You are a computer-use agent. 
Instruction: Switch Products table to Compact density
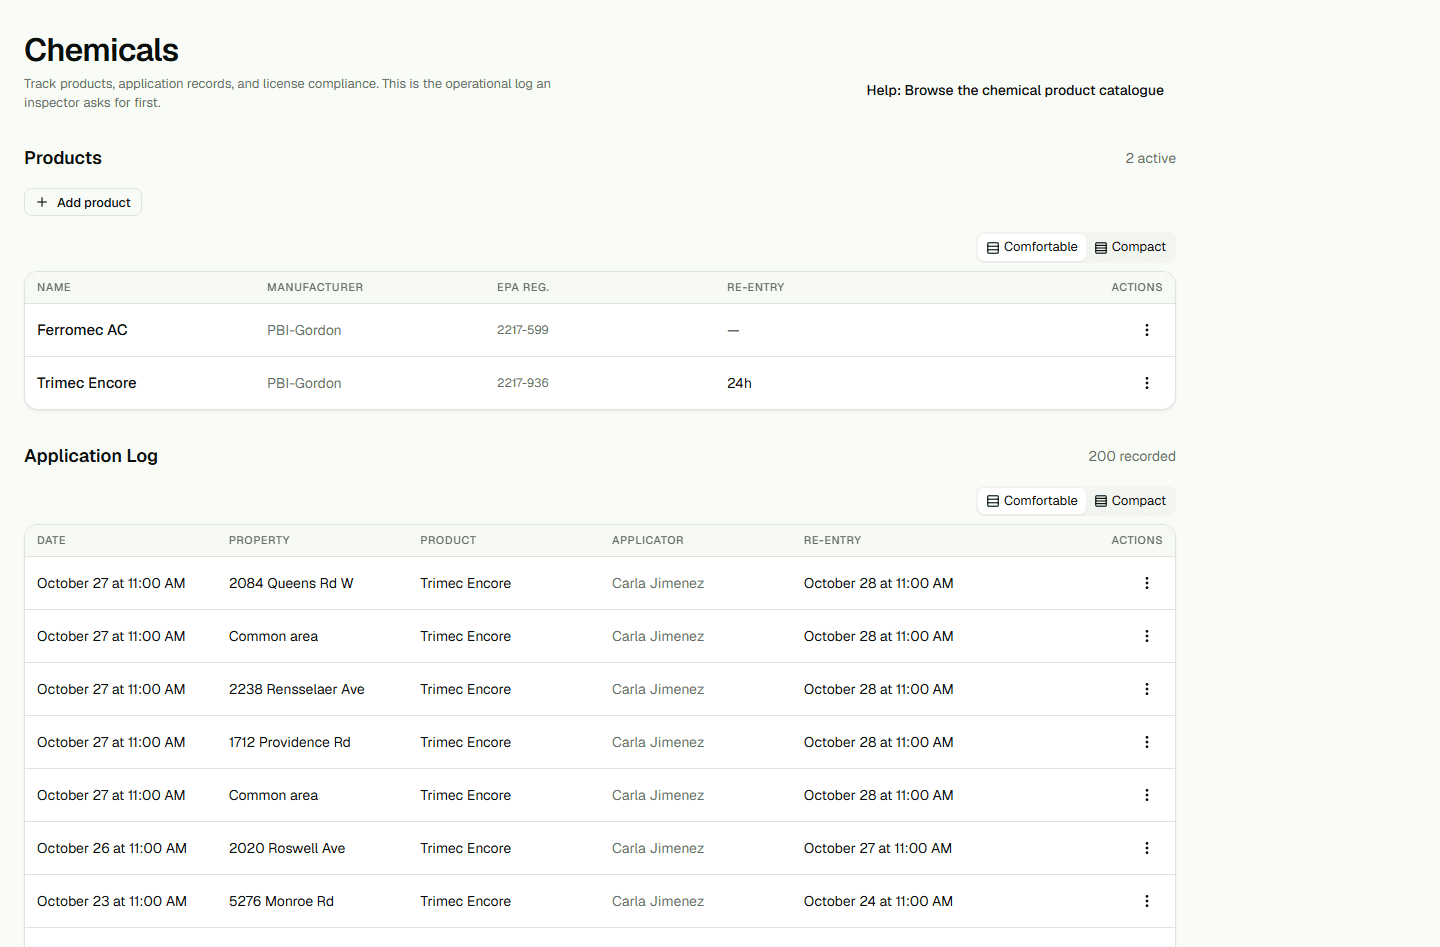(x=1130, y=247)
